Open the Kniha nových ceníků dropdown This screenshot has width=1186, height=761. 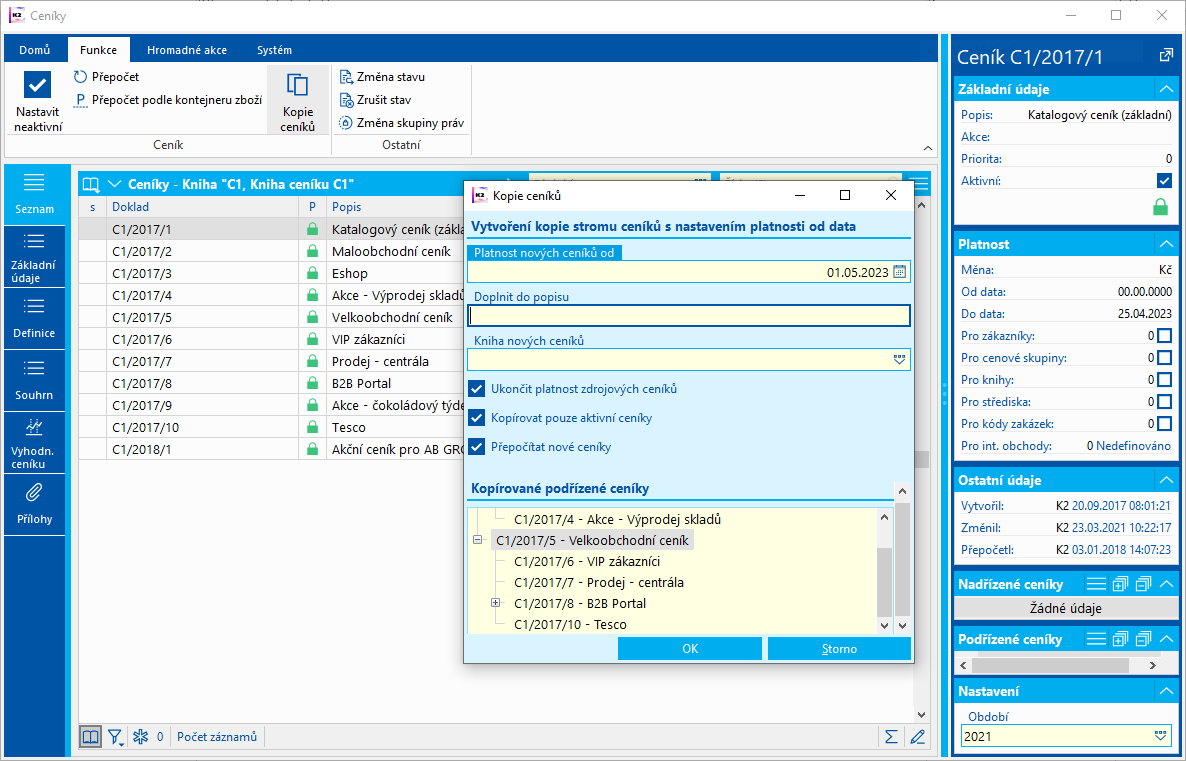(x=899, y=359)
